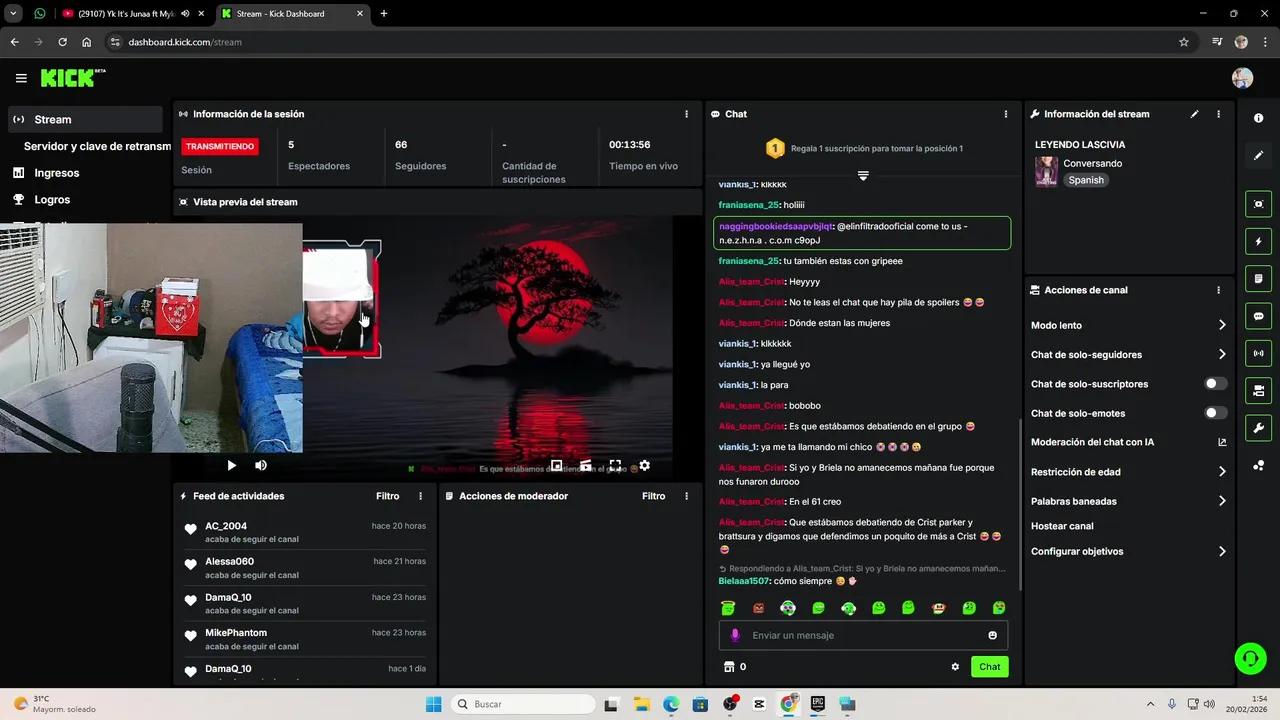Click the Spanish language tag
This screenshot has height=720, width=1280.
(1085, 180)
